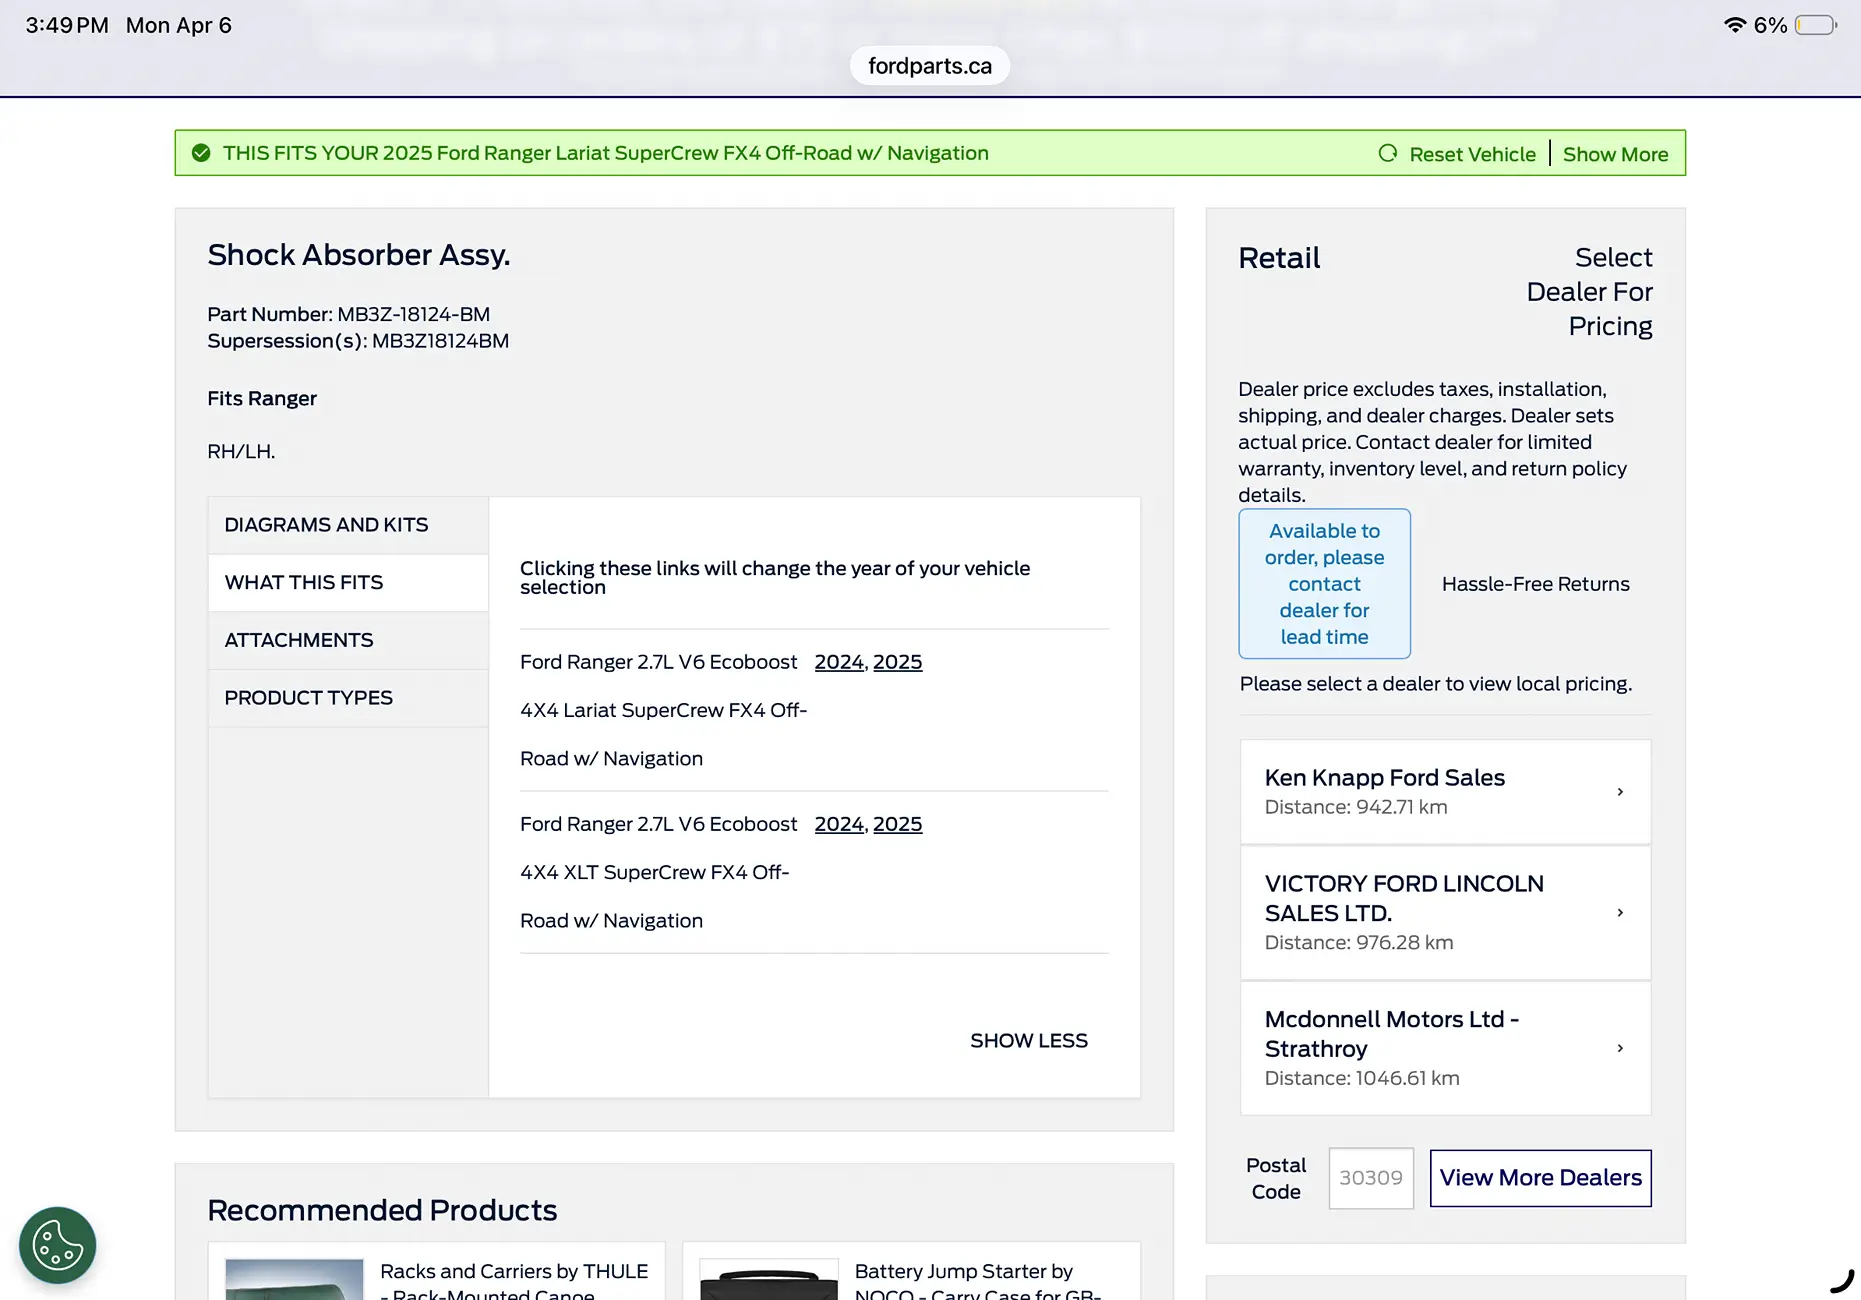Click the RH/LH. description text
Image resolution: width=1861 pixels, height=1300 pixels.
click(x=241, y=451)
